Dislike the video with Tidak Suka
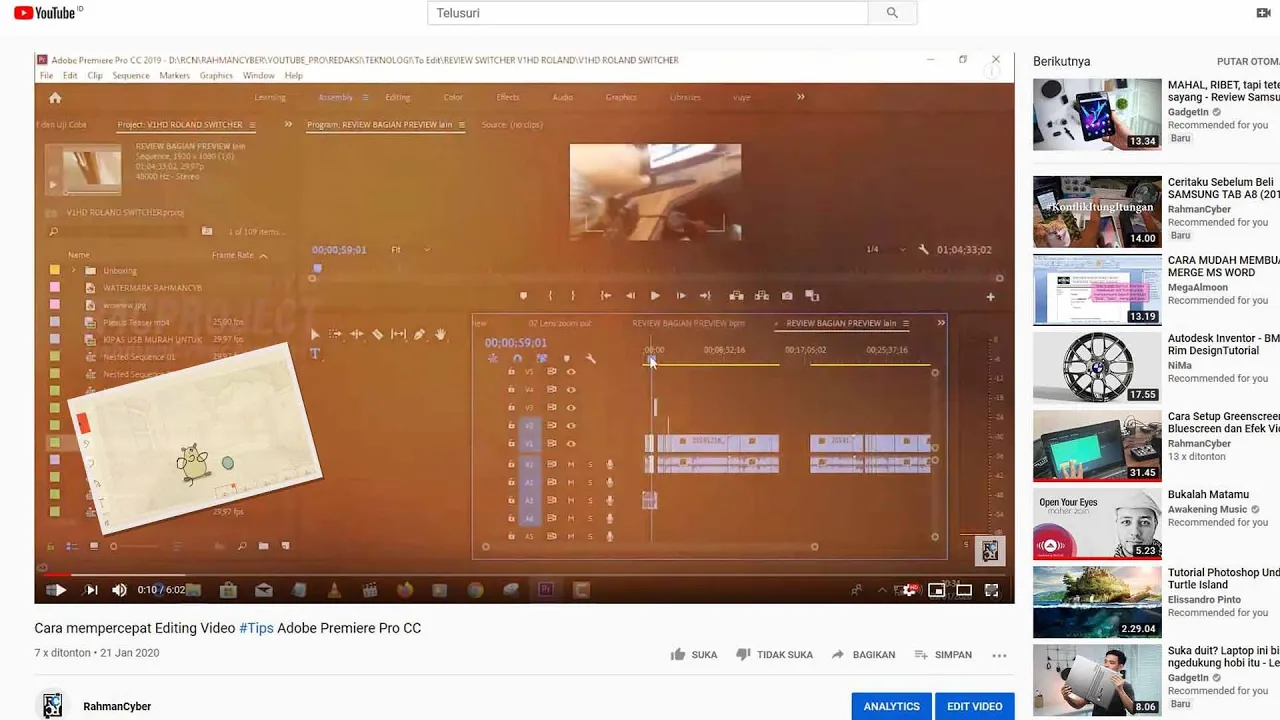The width and height of the screenshot is (1280, 720). click(x=774, y=655)
